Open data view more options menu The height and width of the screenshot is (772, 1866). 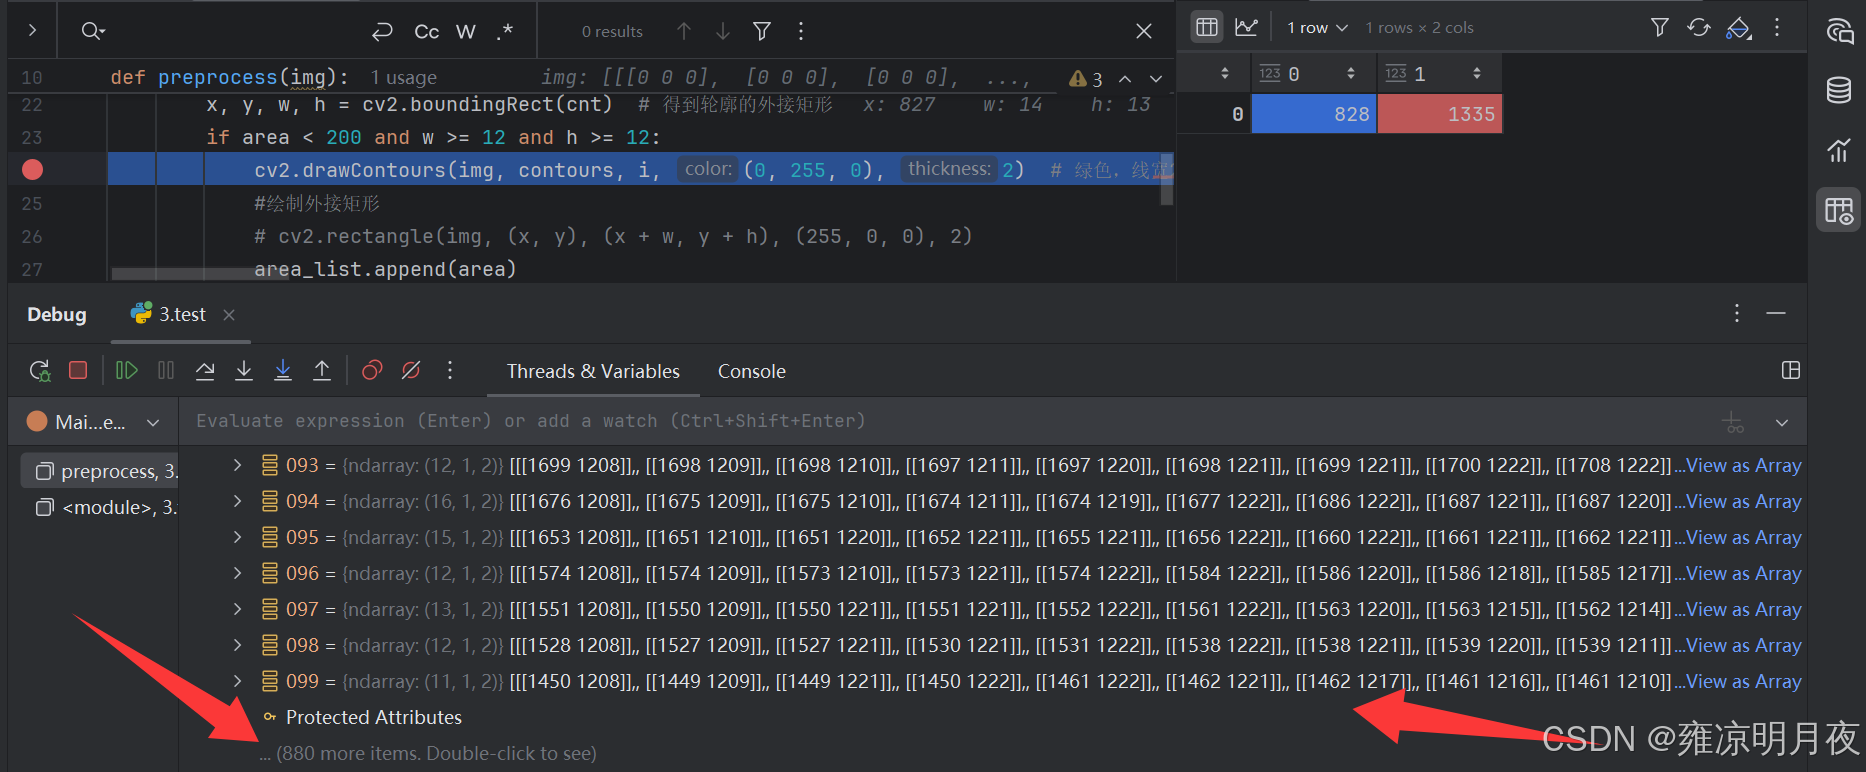(x=1777, y=28)
